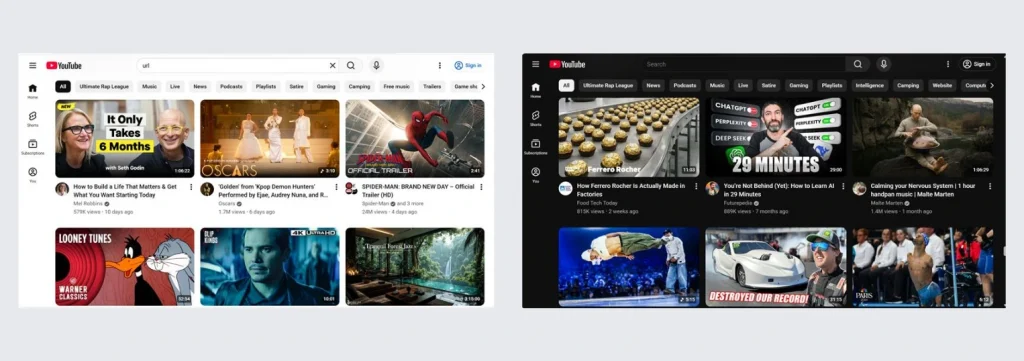Open options for the Learn AI video
1024x361 pixels.
coord(843,186)
